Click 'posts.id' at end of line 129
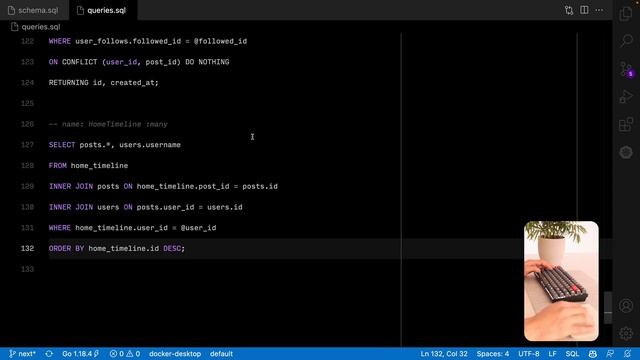The width and height of the screenshot is (640, 360). (x=260, y=187)
